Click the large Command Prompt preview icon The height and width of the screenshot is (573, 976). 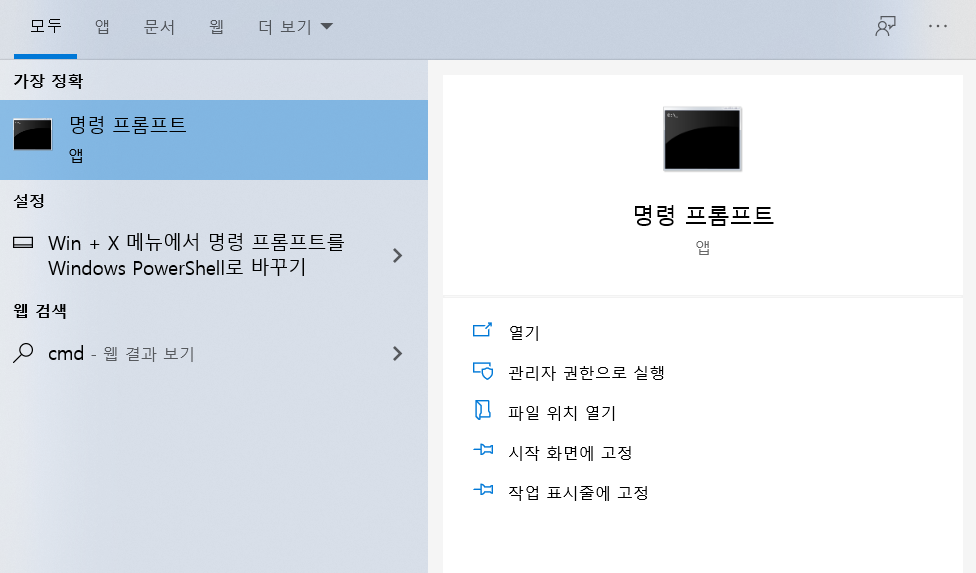click(702, 139)
